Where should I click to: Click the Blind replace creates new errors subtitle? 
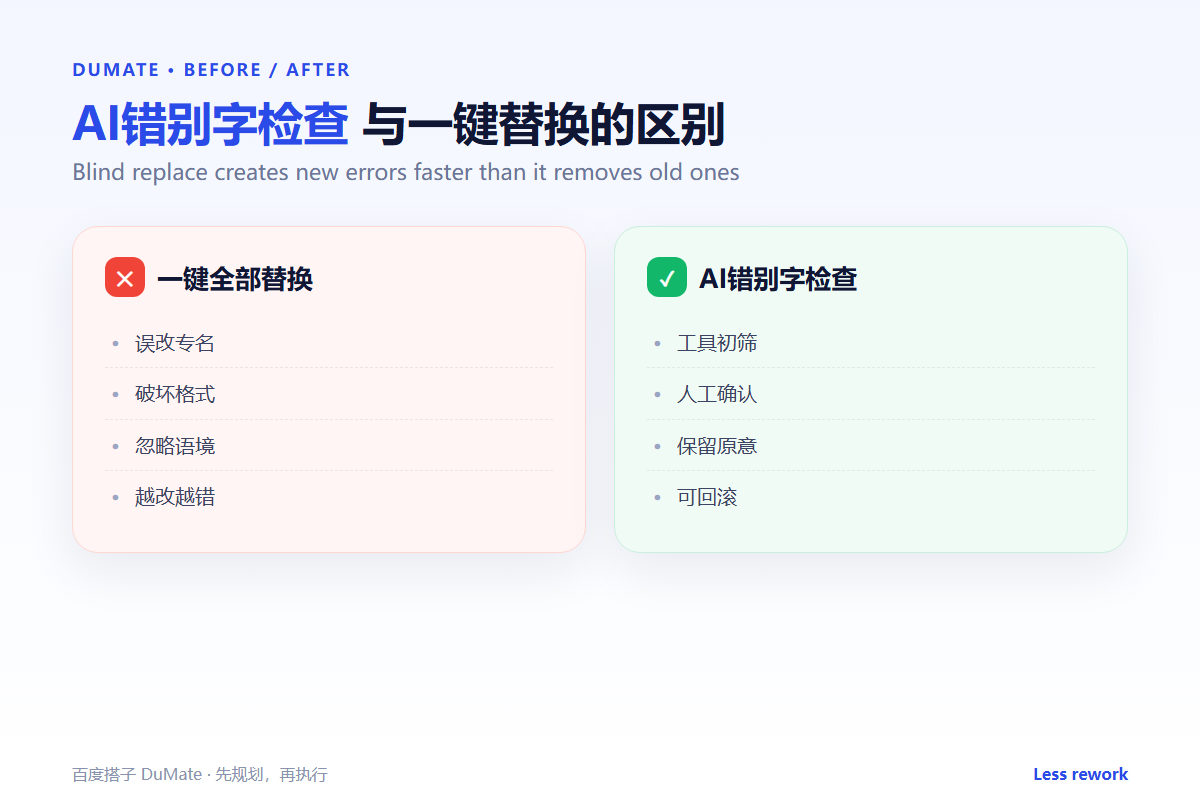[x=406, y=172]
